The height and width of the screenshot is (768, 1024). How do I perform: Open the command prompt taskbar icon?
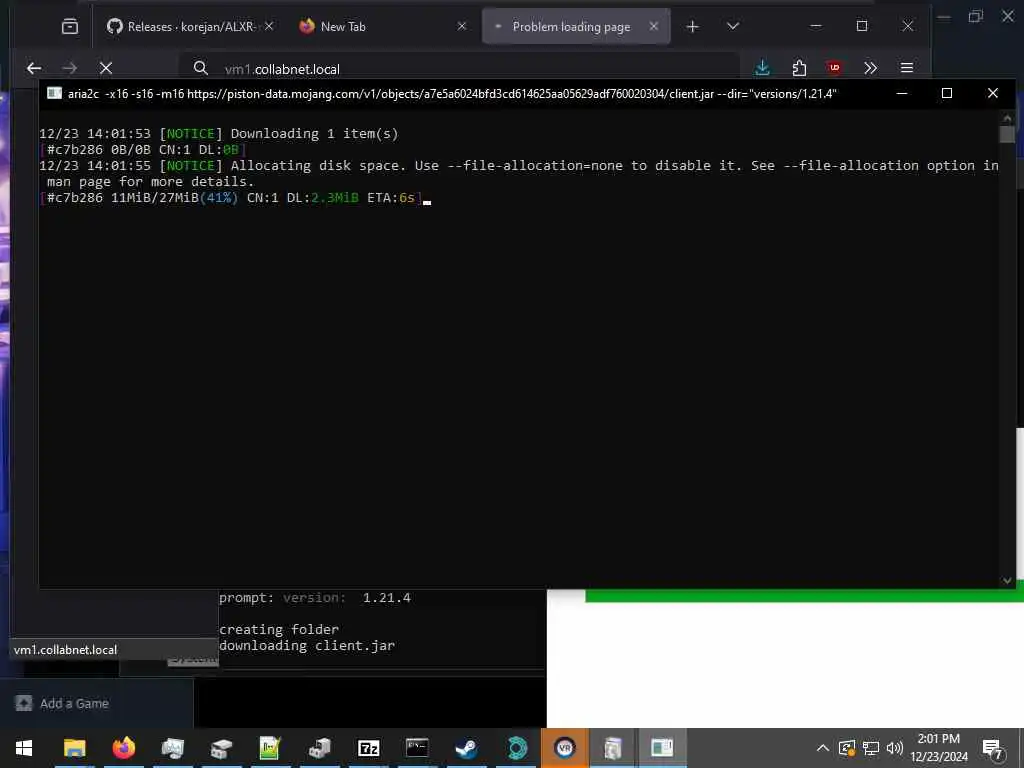(x=417, y=748)
